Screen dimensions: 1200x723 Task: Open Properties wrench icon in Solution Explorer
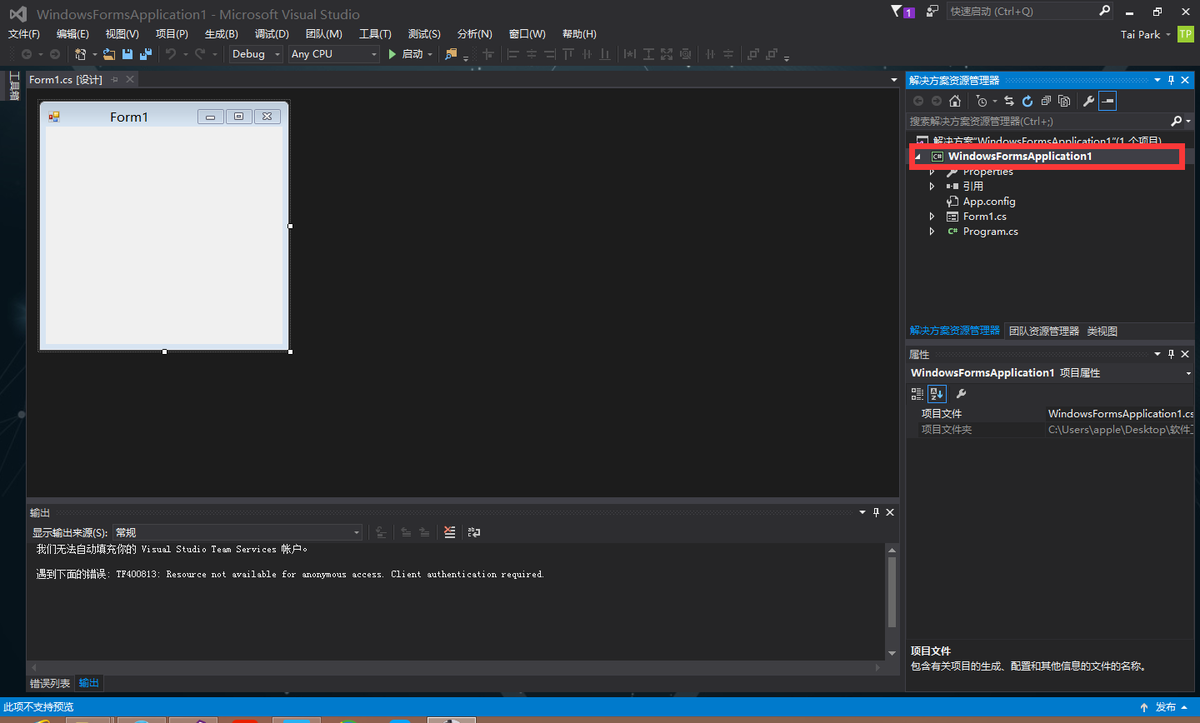(x=1089, y=101)
